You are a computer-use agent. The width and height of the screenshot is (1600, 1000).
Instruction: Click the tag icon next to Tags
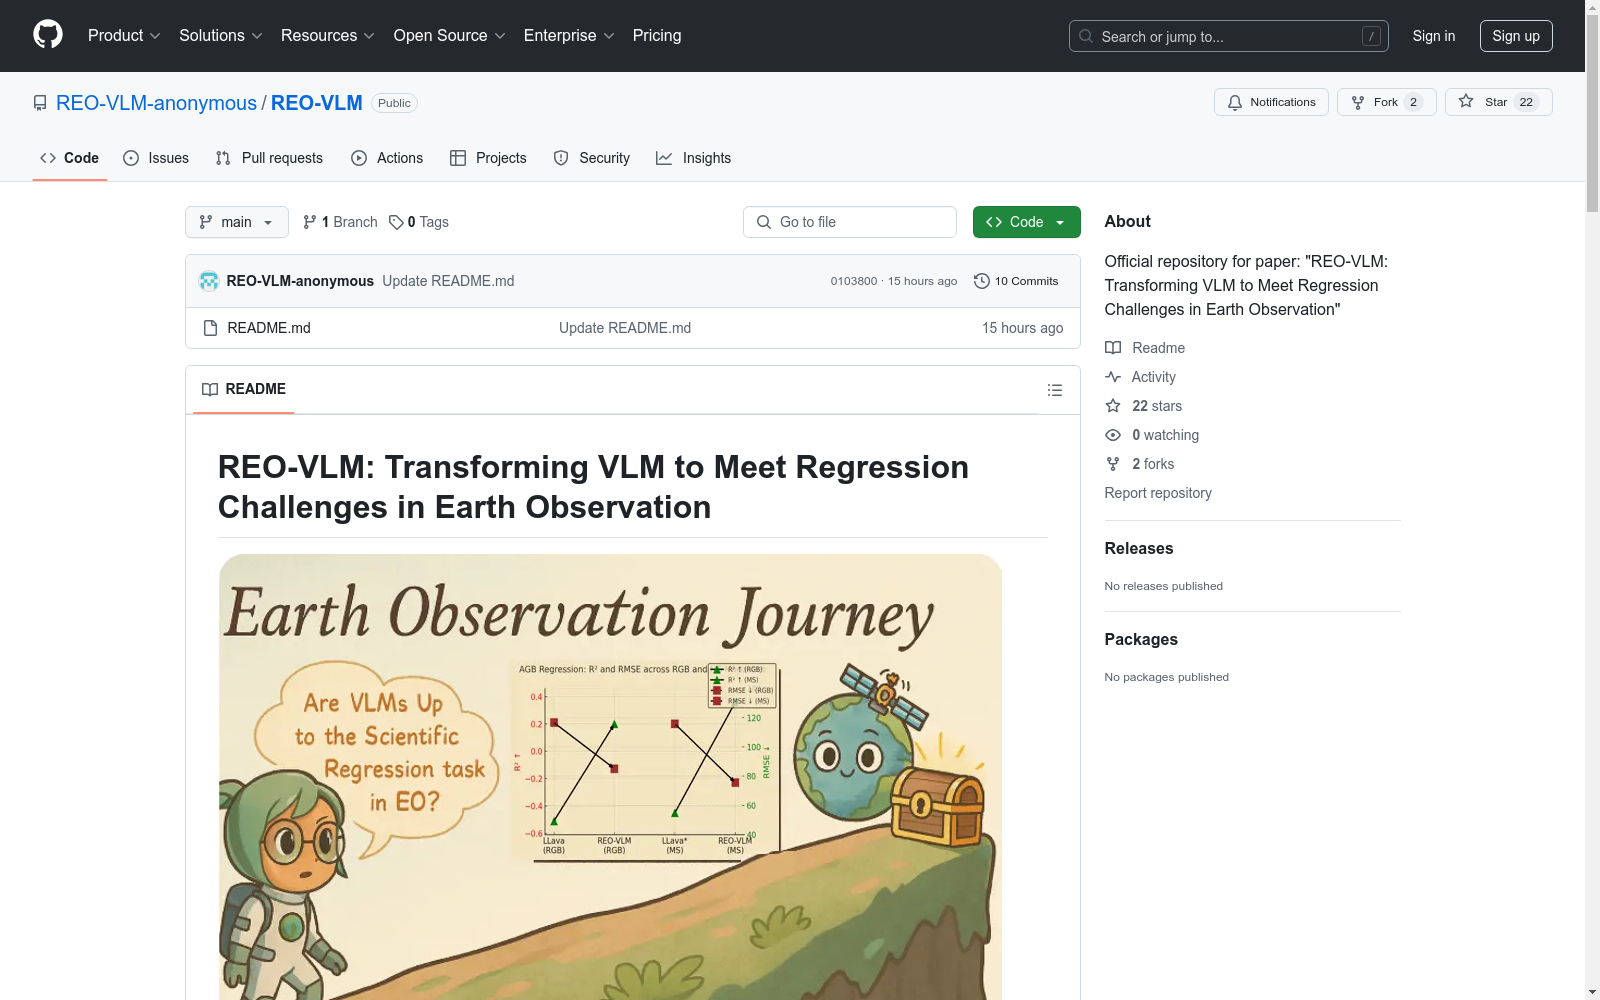click(x=396, y=222)
